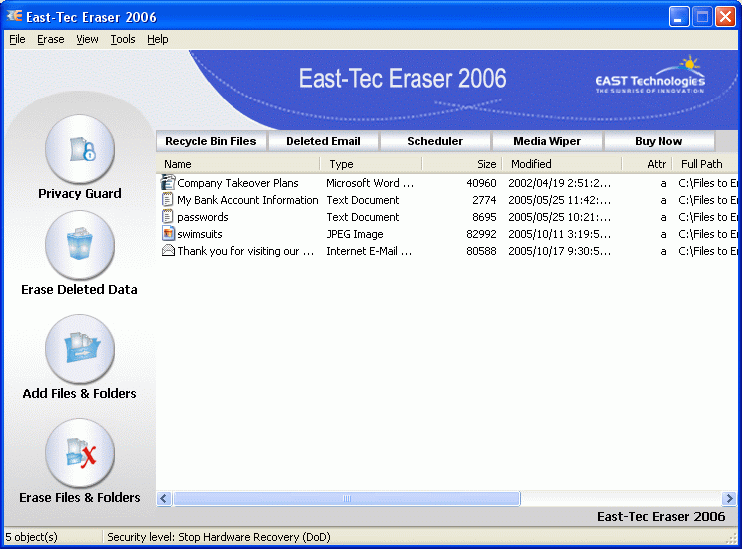This screenshot has height=549, width=742.
Task: Click the size value 8695
Action: pyautogui.click(x=484, y=217)
